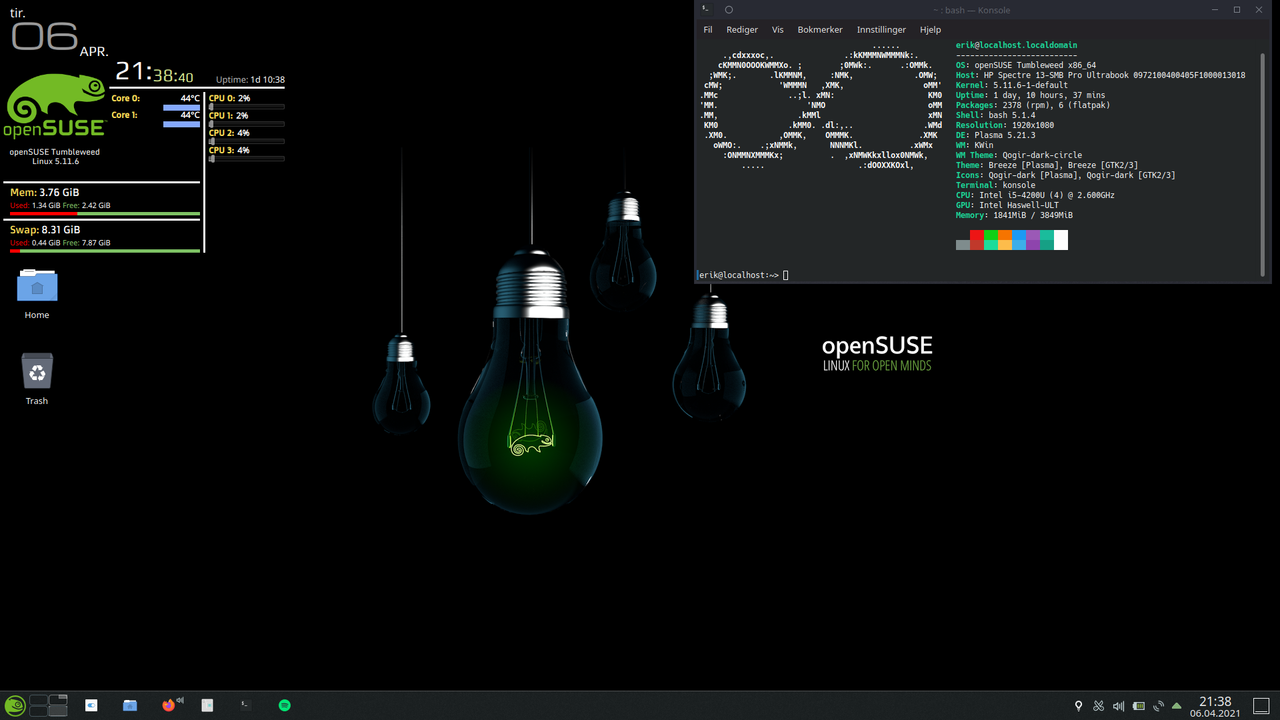Toggle show desktop with the corner button

1262,705
